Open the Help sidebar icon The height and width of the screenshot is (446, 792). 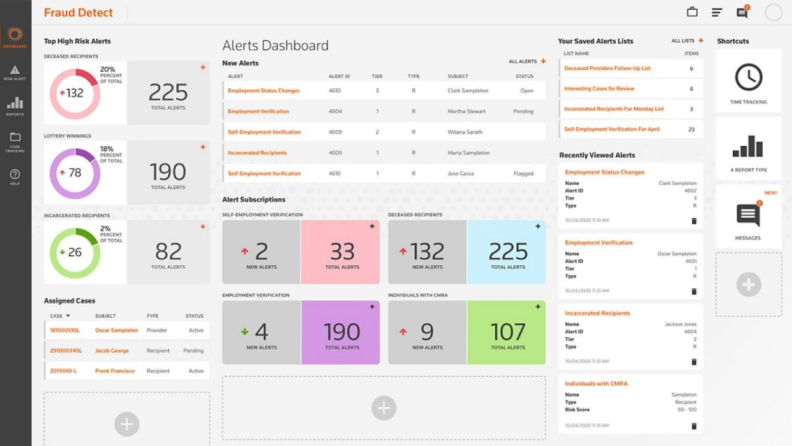coord(15,176)
